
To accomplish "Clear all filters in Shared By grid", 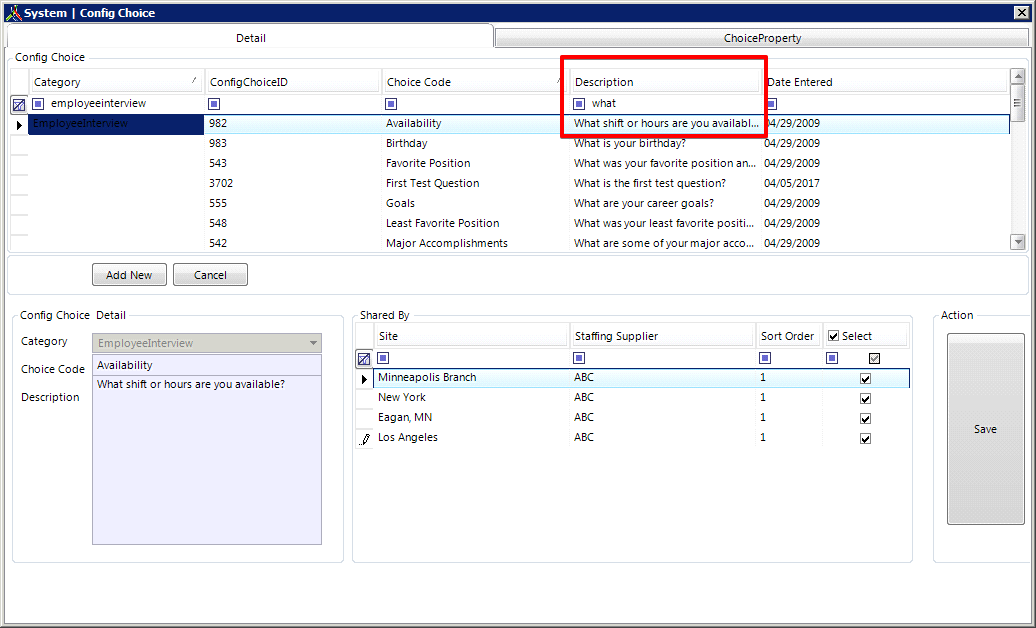I will [364, 359].
